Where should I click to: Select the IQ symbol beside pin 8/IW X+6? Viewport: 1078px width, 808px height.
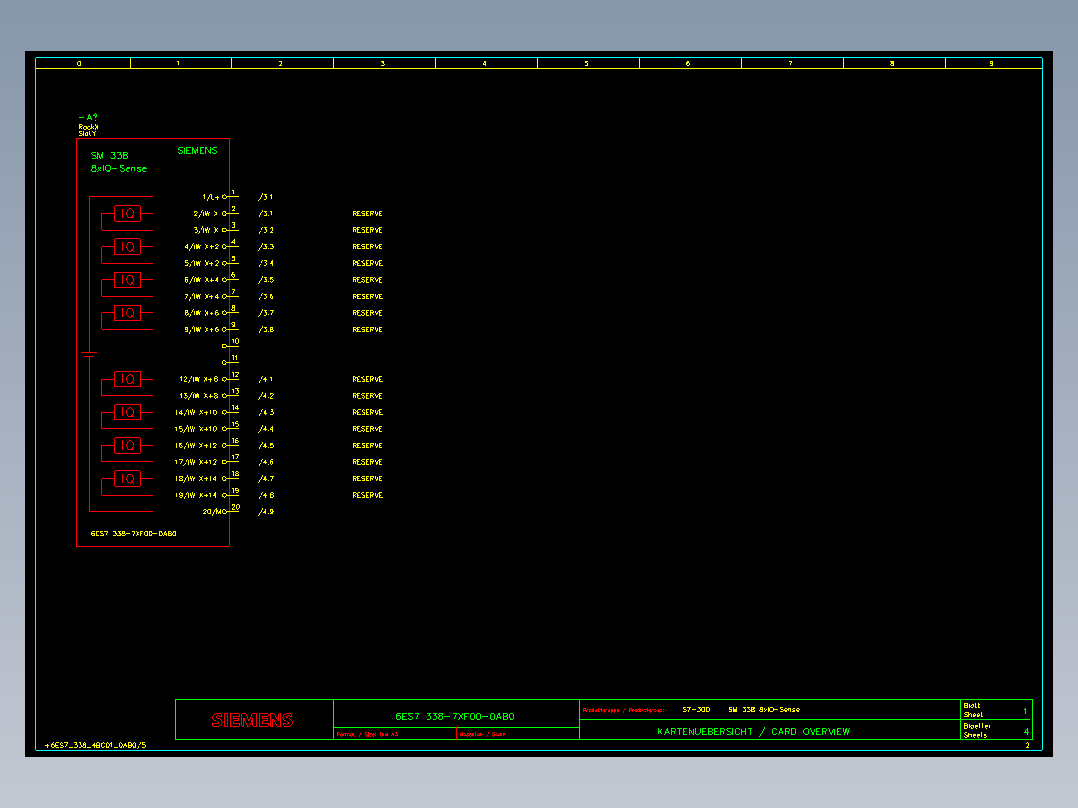pos(127,313)
